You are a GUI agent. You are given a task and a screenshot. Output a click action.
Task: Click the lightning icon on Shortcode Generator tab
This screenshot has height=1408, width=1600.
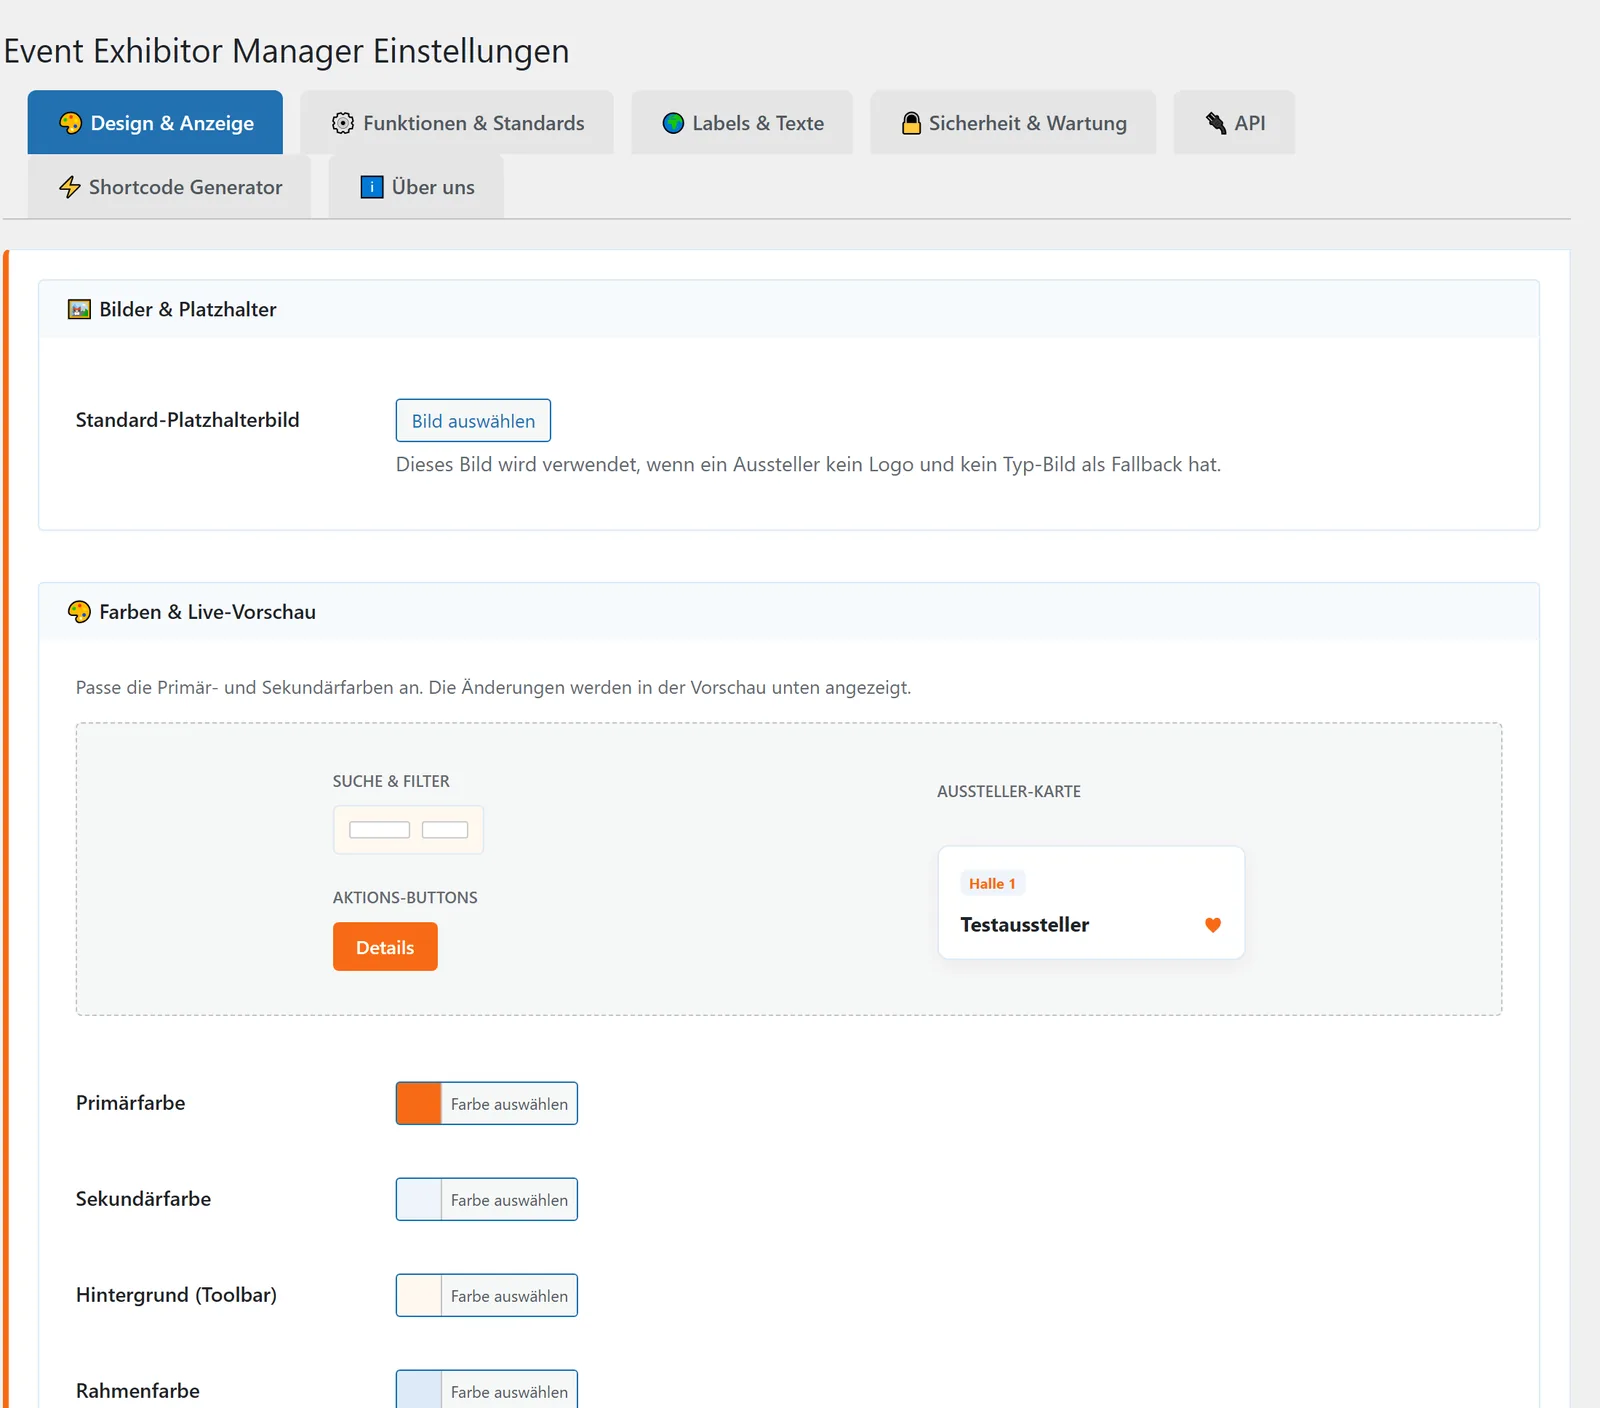pos(70,187)
